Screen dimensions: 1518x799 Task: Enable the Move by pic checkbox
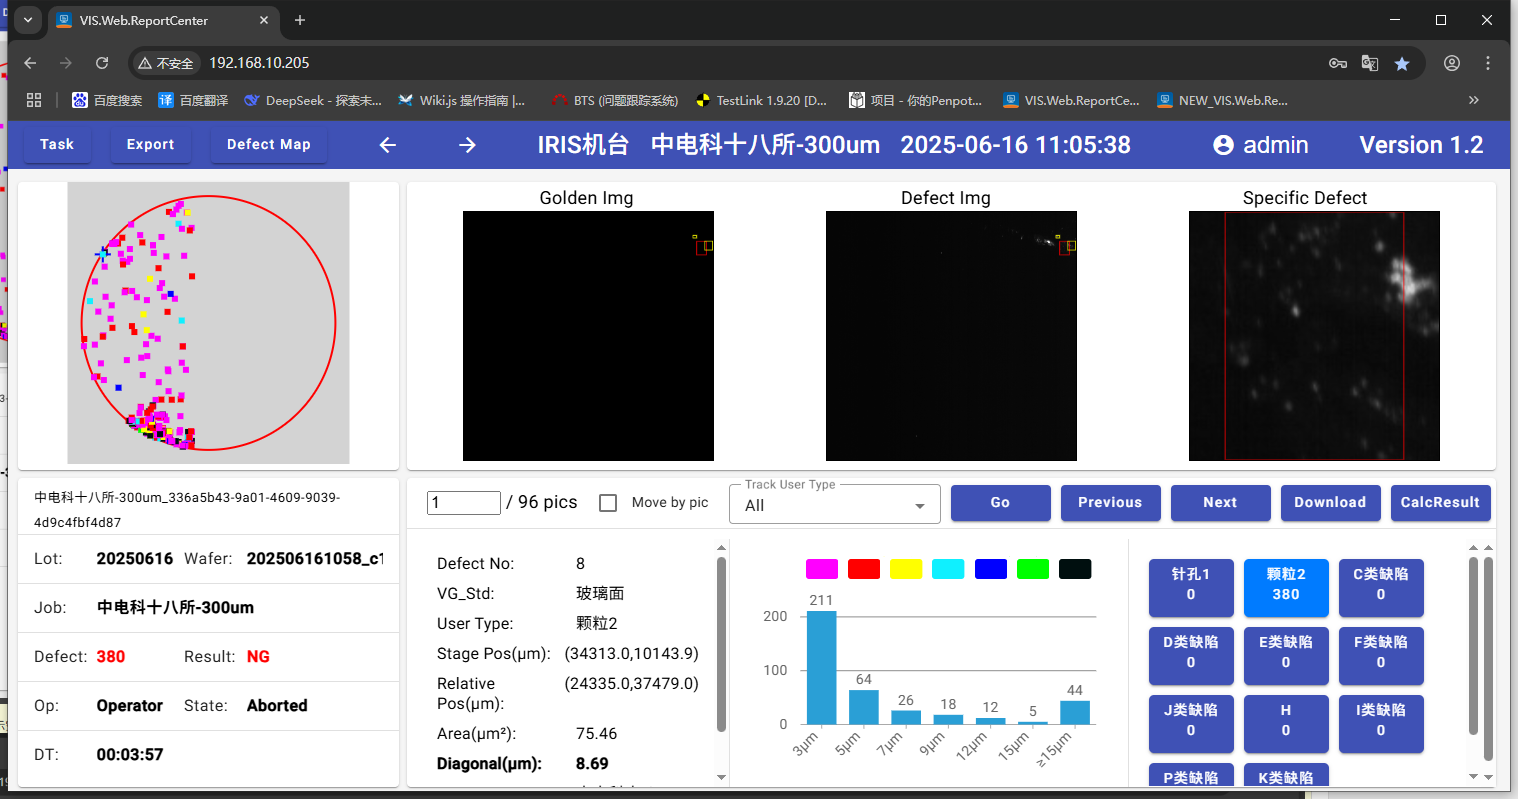coord(608,503)
